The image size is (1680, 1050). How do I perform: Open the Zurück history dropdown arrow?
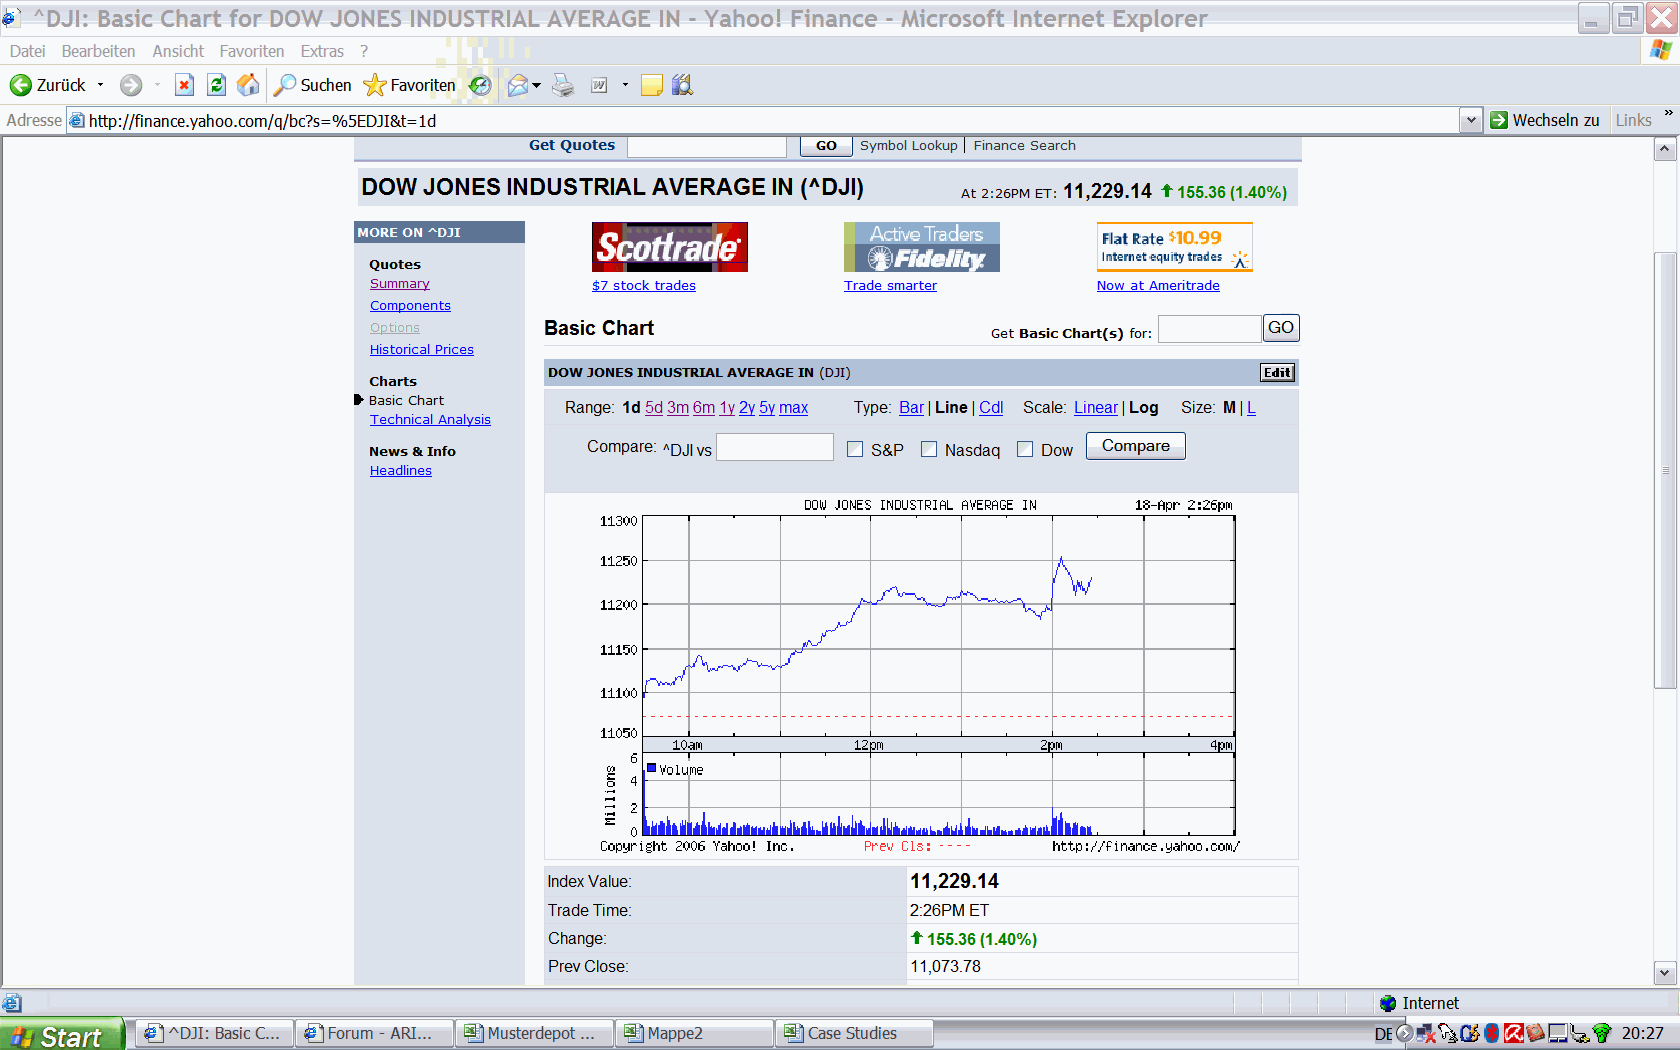coord(100,85)
